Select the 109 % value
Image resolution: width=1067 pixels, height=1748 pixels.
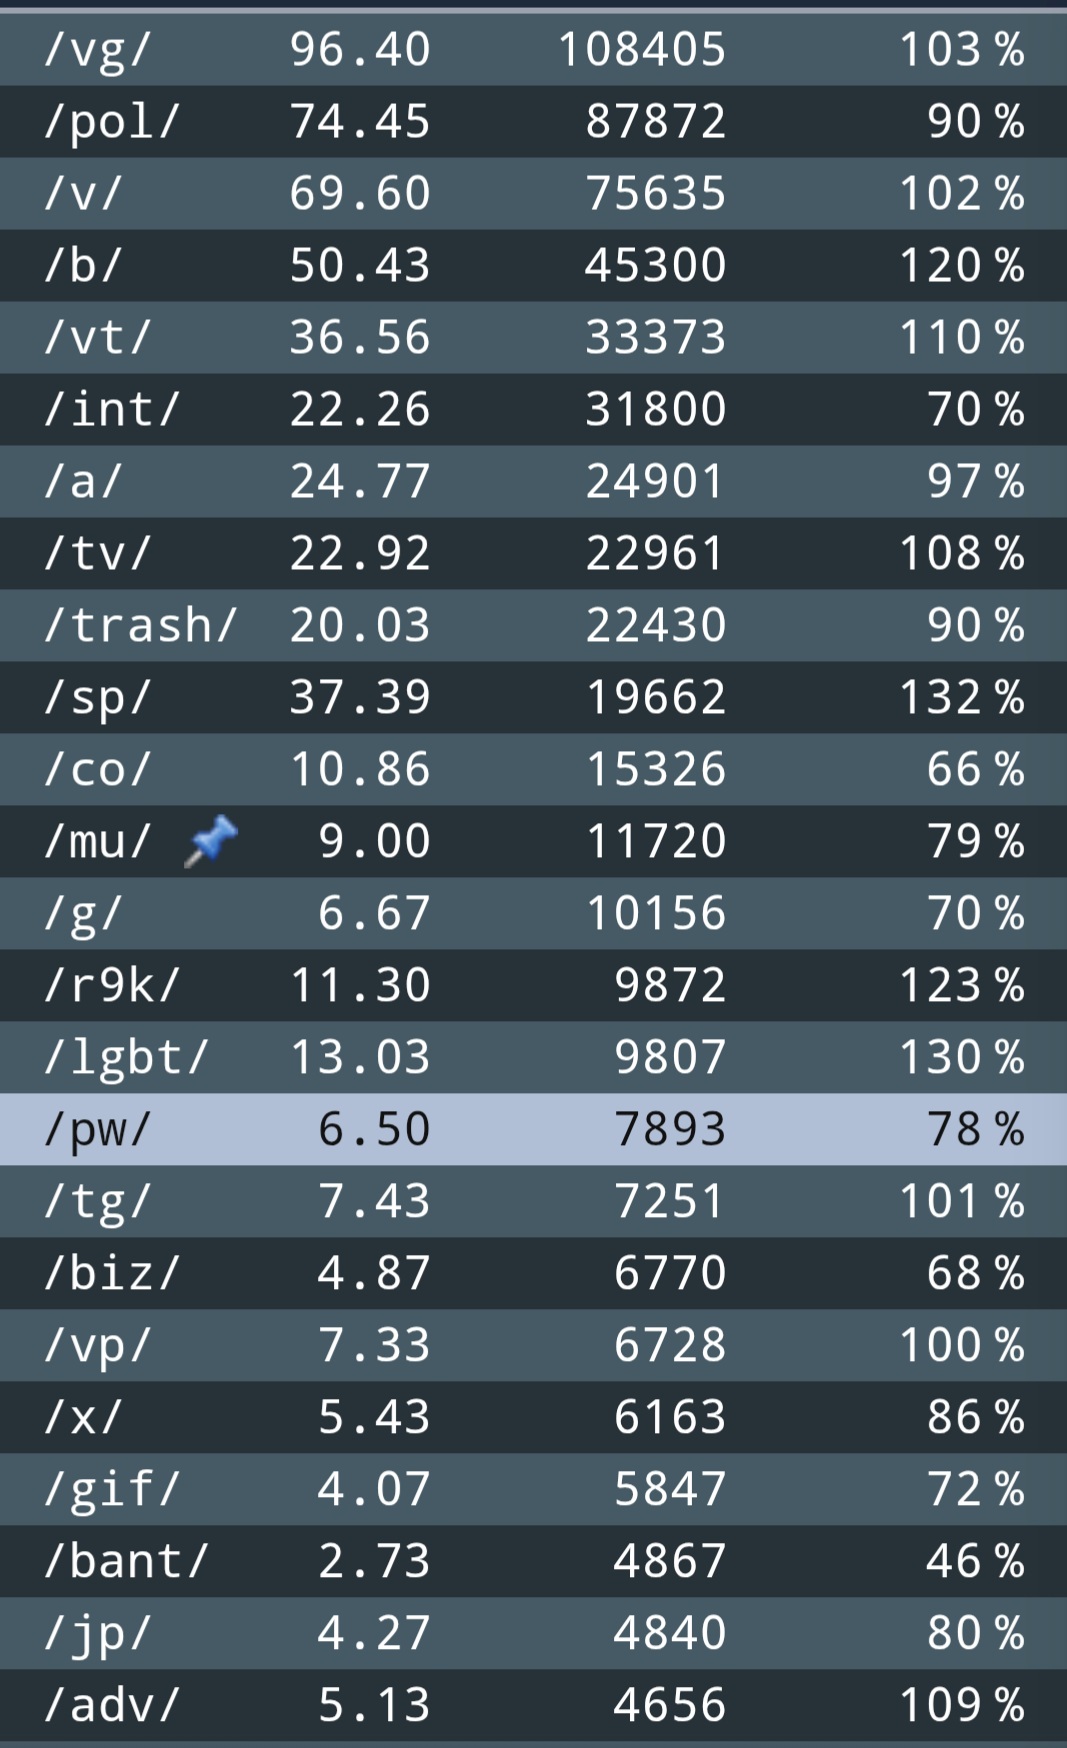coord(962,1706)
